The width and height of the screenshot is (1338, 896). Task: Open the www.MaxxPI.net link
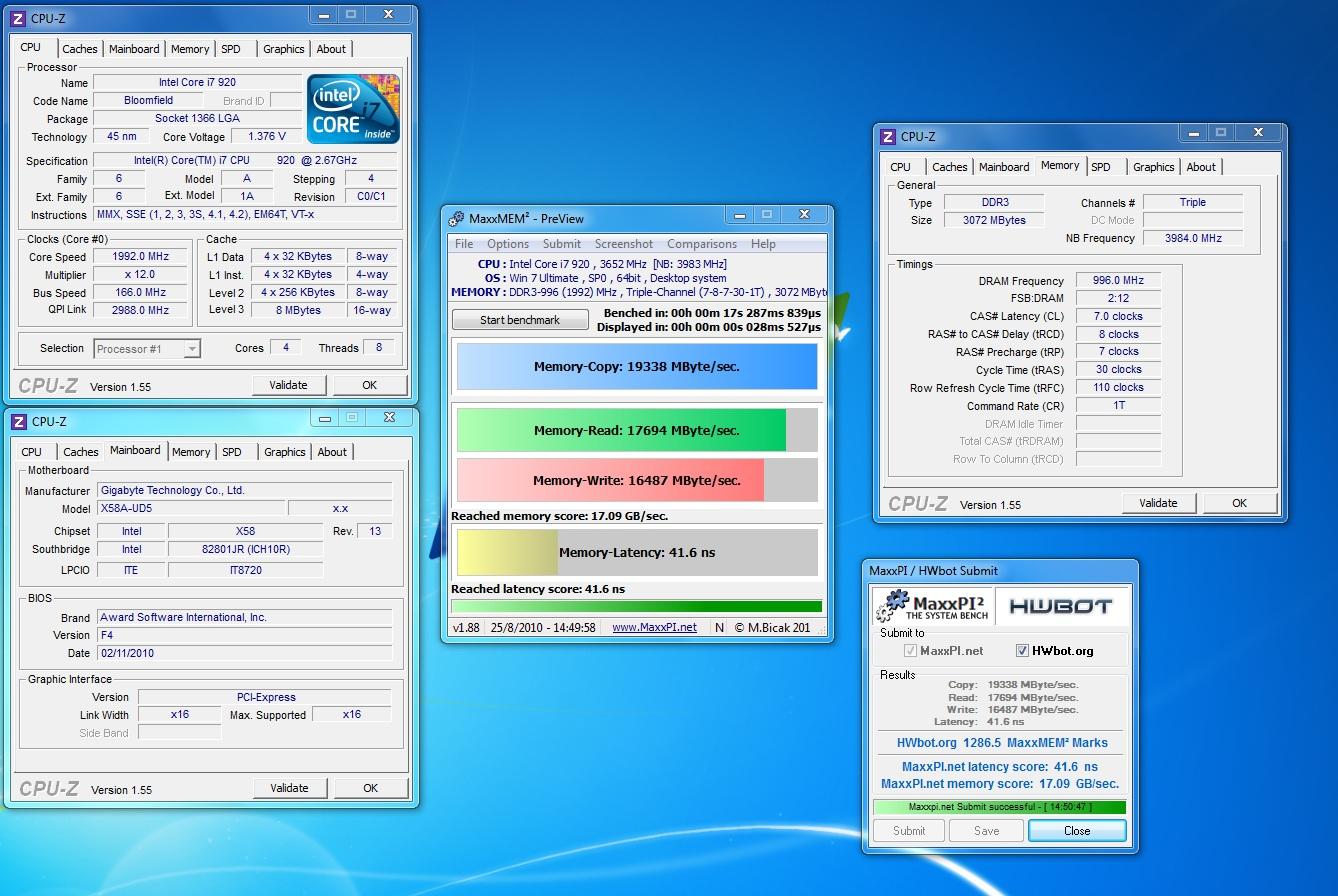[x=654, y=627]
